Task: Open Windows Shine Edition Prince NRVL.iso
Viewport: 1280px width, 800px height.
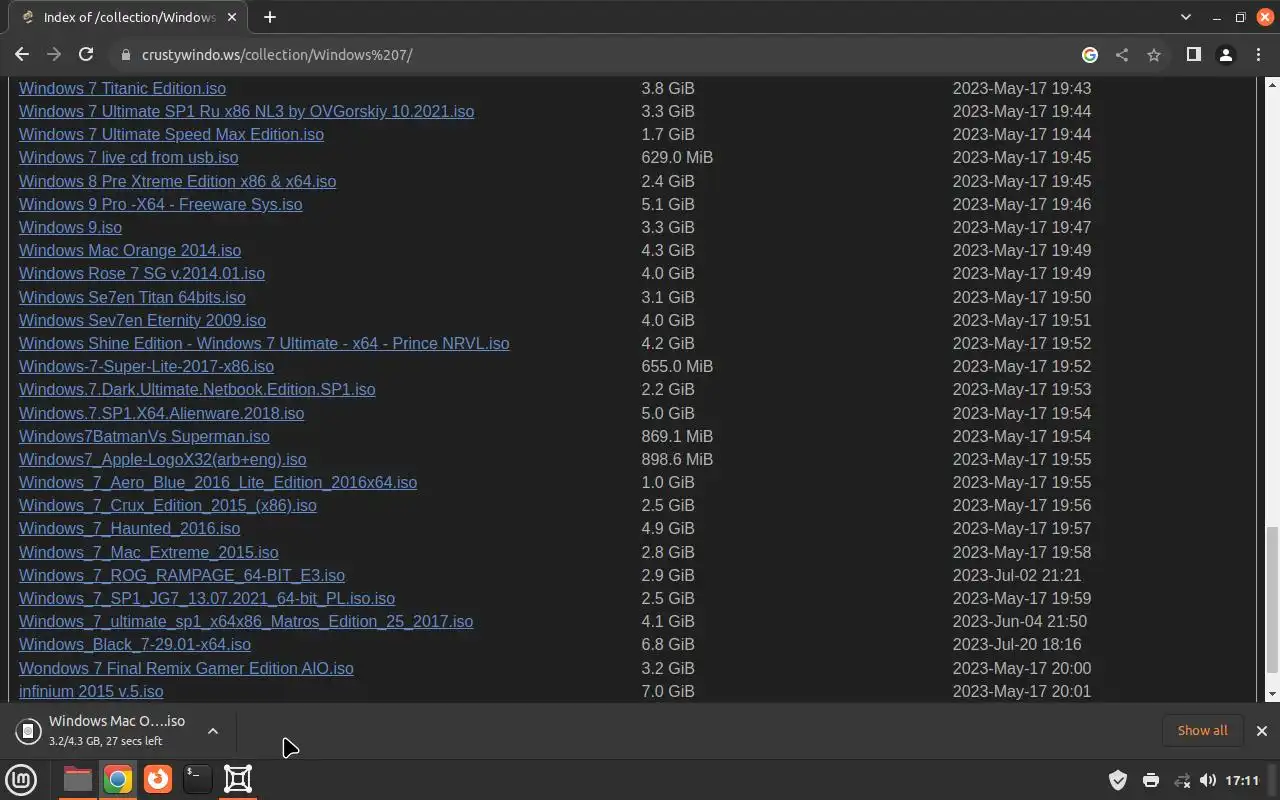Action: point(264,343)
